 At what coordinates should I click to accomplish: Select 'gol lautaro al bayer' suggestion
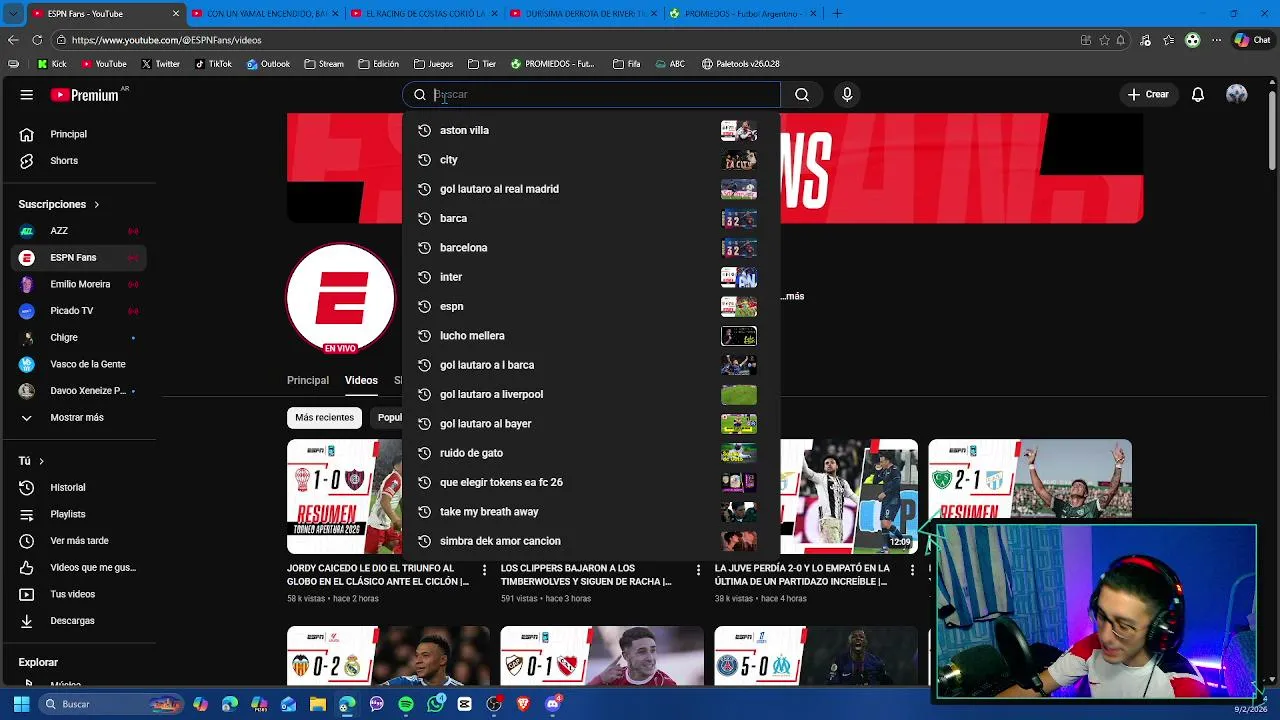pyautogui.click(x=591, y=424)
